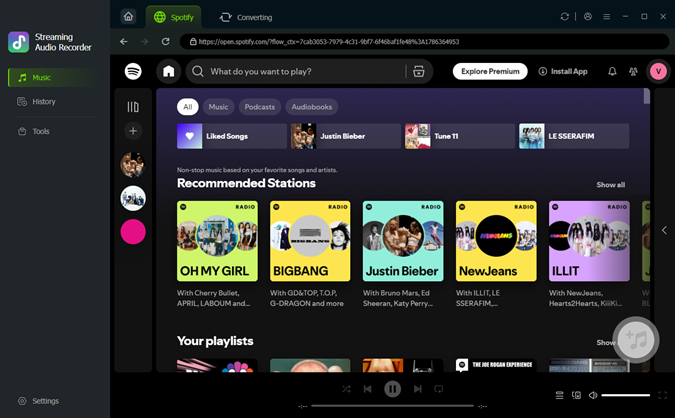Switch to the Converting tab
675x418 pixels.
pos(246,17)
